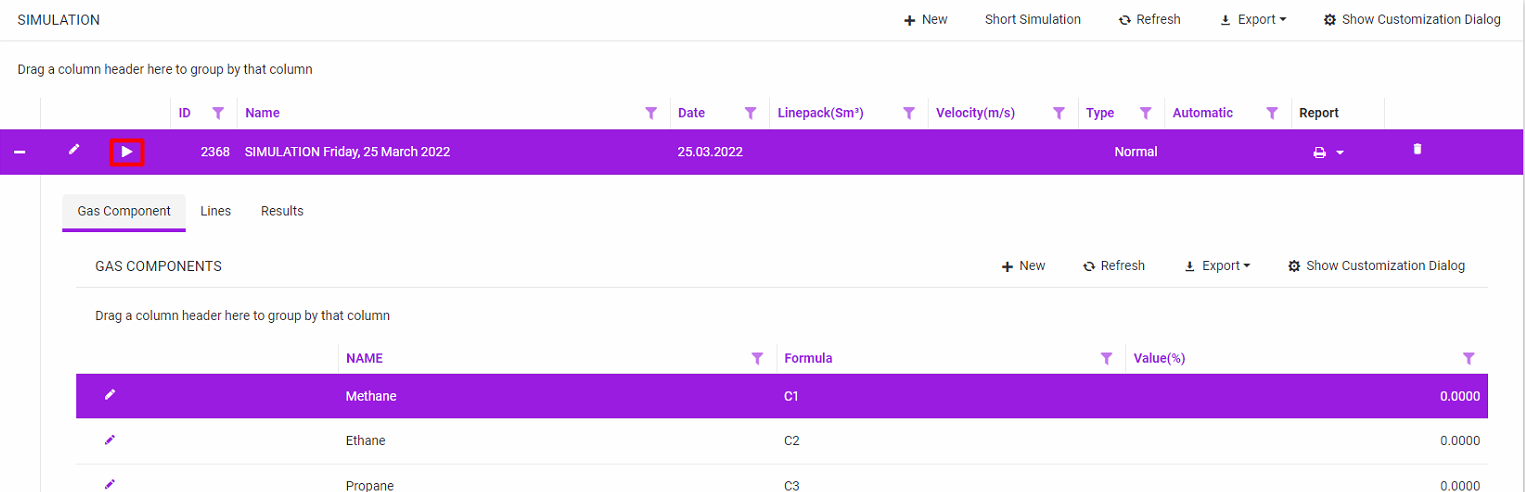
Task: Collapse the simulation 2368 row
Action: 19,152
